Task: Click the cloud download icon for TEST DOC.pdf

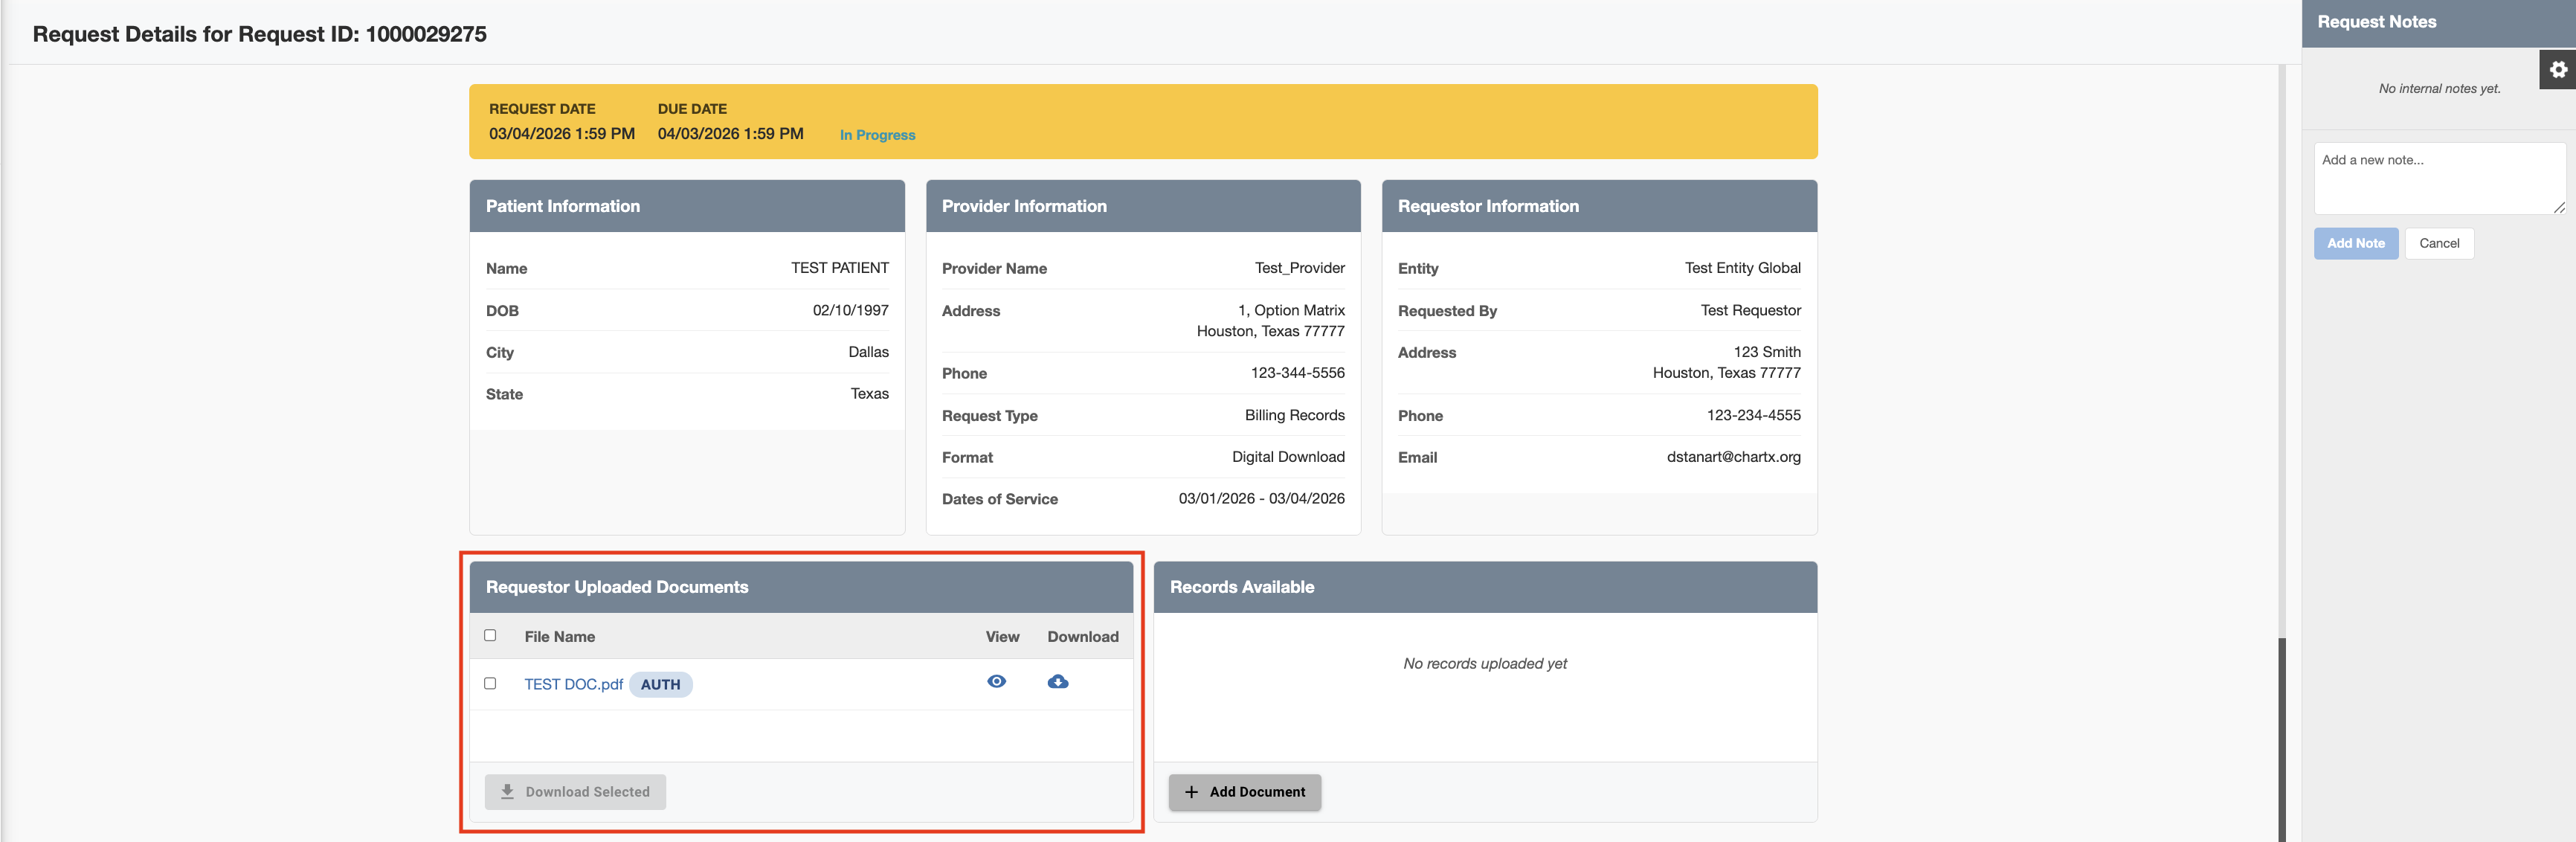Action: (x=1057, y=682)
